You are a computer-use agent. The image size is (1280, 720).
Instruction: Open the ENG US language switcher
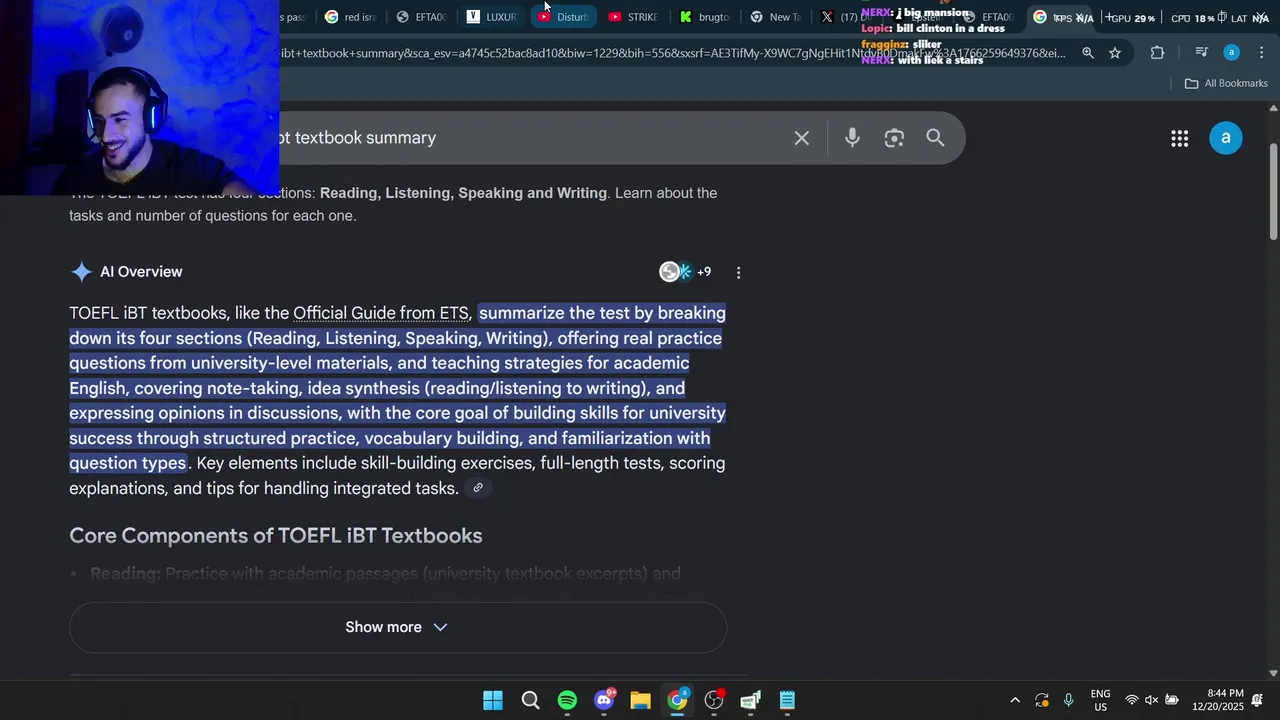[x=1100, y=700]
